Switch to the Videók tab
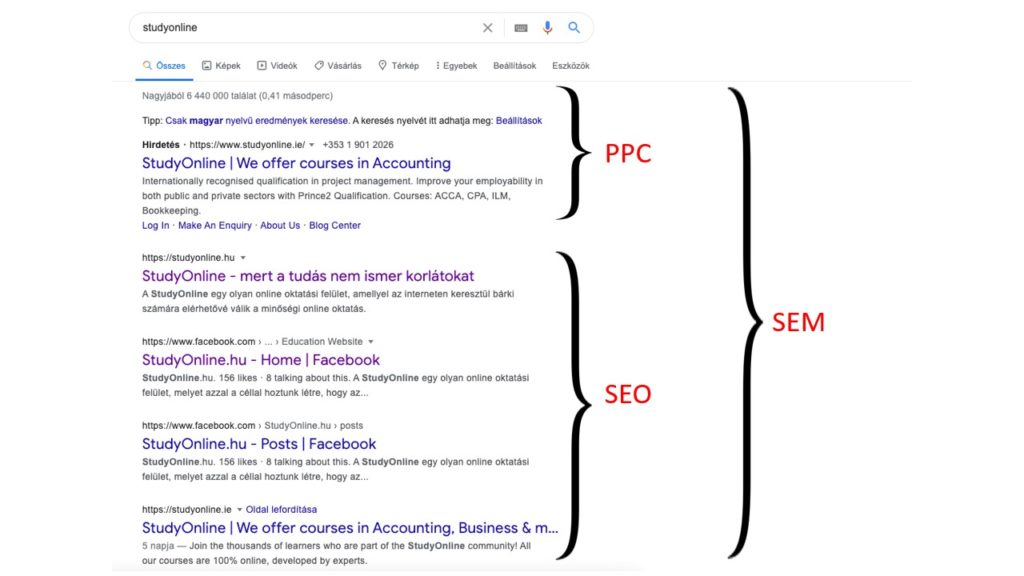This screenshot has height=576, width=1024. 277,65
